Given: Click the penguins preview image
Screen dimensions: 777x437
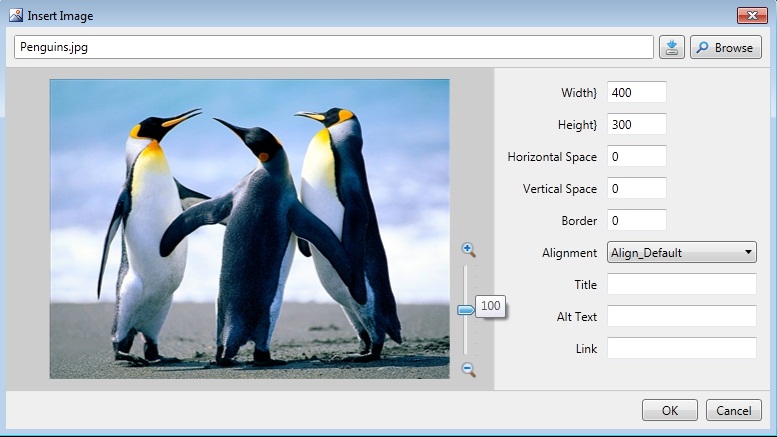Looking at the screenshot, I should pyautogui.click(x=249, y=229).
